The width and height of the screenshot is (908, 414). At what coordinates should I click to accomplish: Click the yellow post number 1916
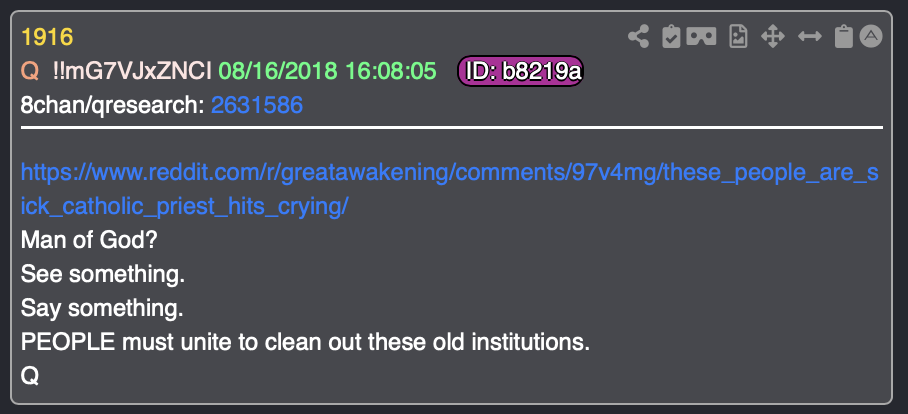tap(47, 38)
